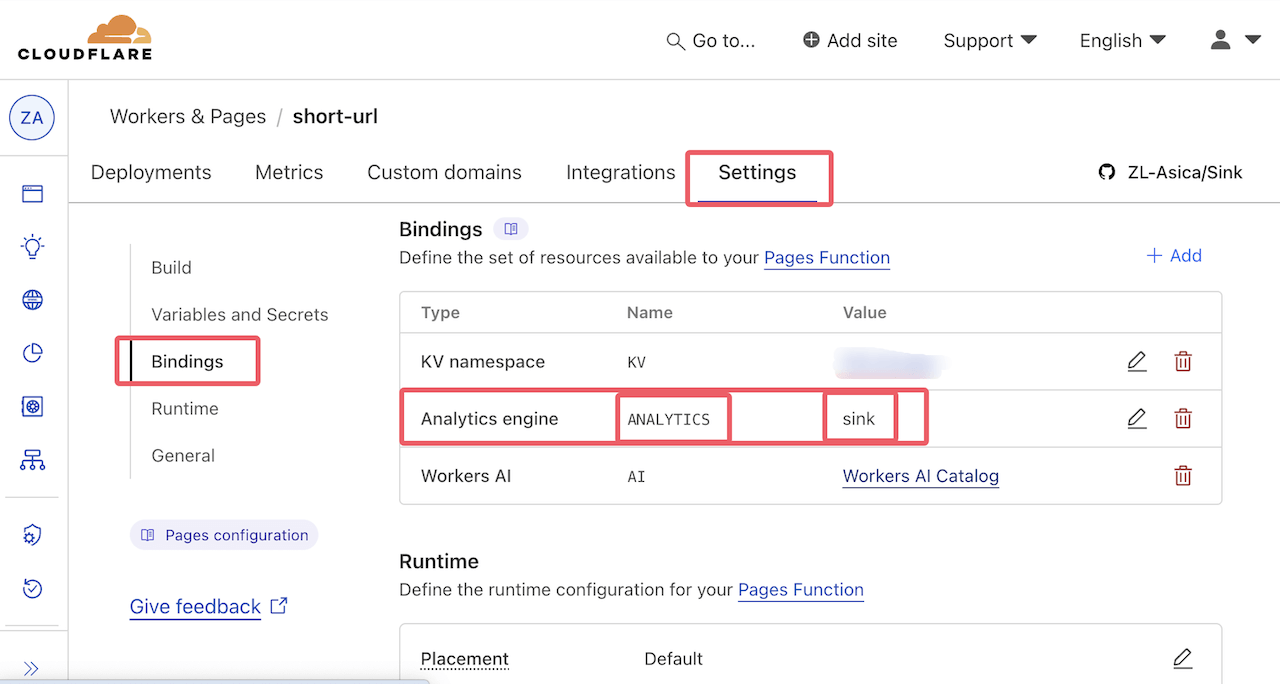Viewport: 1280px width, 684px height.
Task: Click the KV binding name
Action: [636, 362]
